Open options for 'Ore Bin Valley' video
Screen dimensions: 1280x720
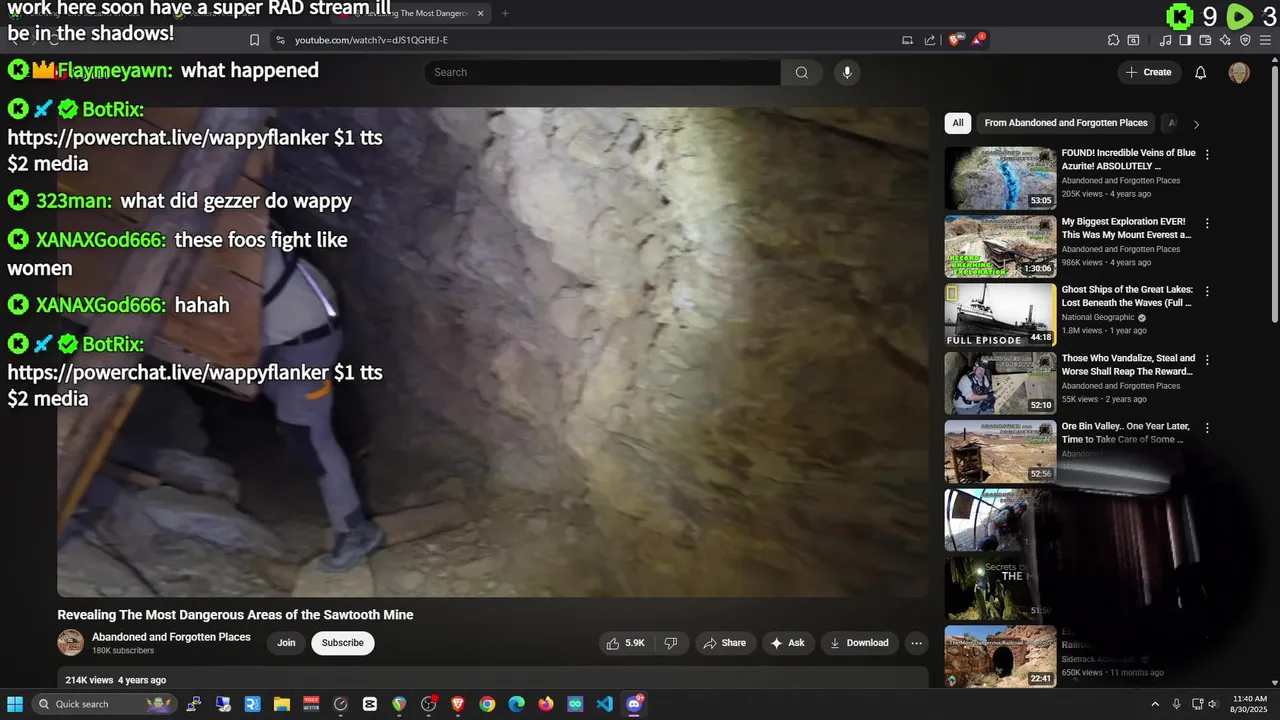click(1207, 427)
